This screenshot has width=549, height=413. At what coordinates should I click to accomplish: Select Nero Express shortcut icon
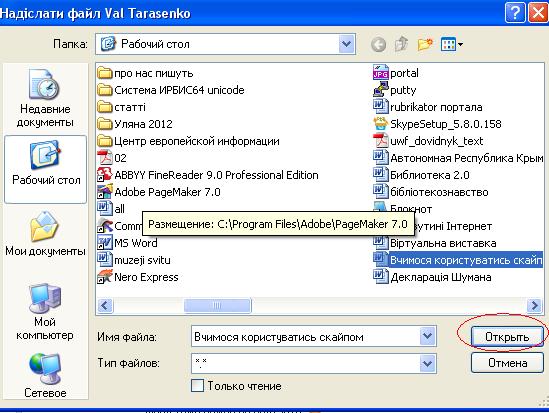tap(104, 277)
